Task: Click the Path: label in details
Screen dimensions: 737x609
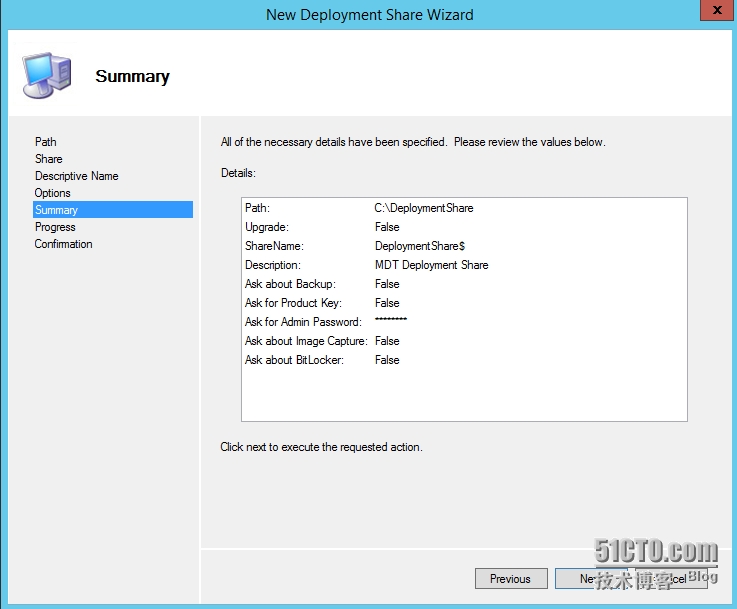Action: [257, 208]
